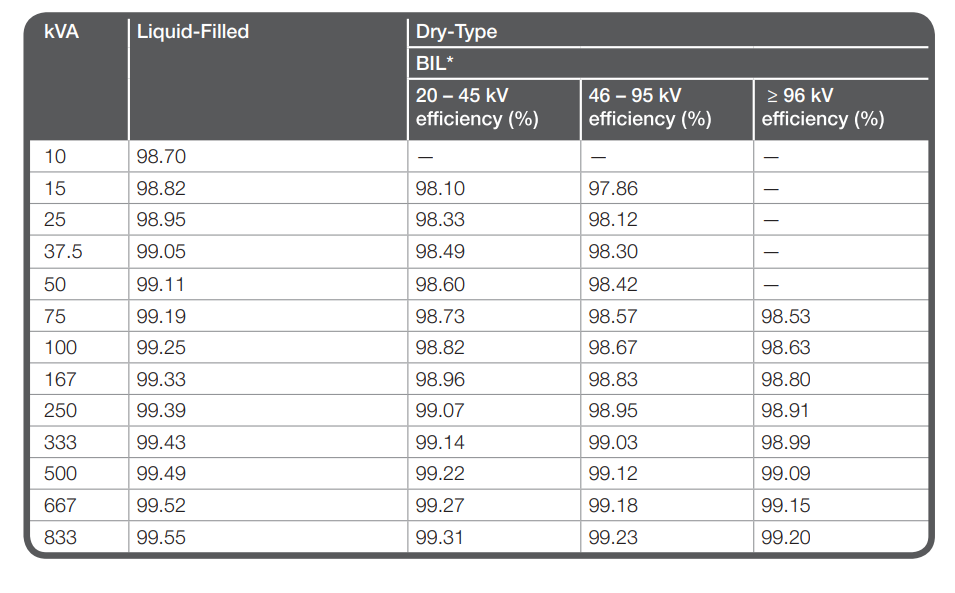The height and width of the screenshot is (593, 955).
Task: Click the kVA column header
Action: click(x=61, y=32)
